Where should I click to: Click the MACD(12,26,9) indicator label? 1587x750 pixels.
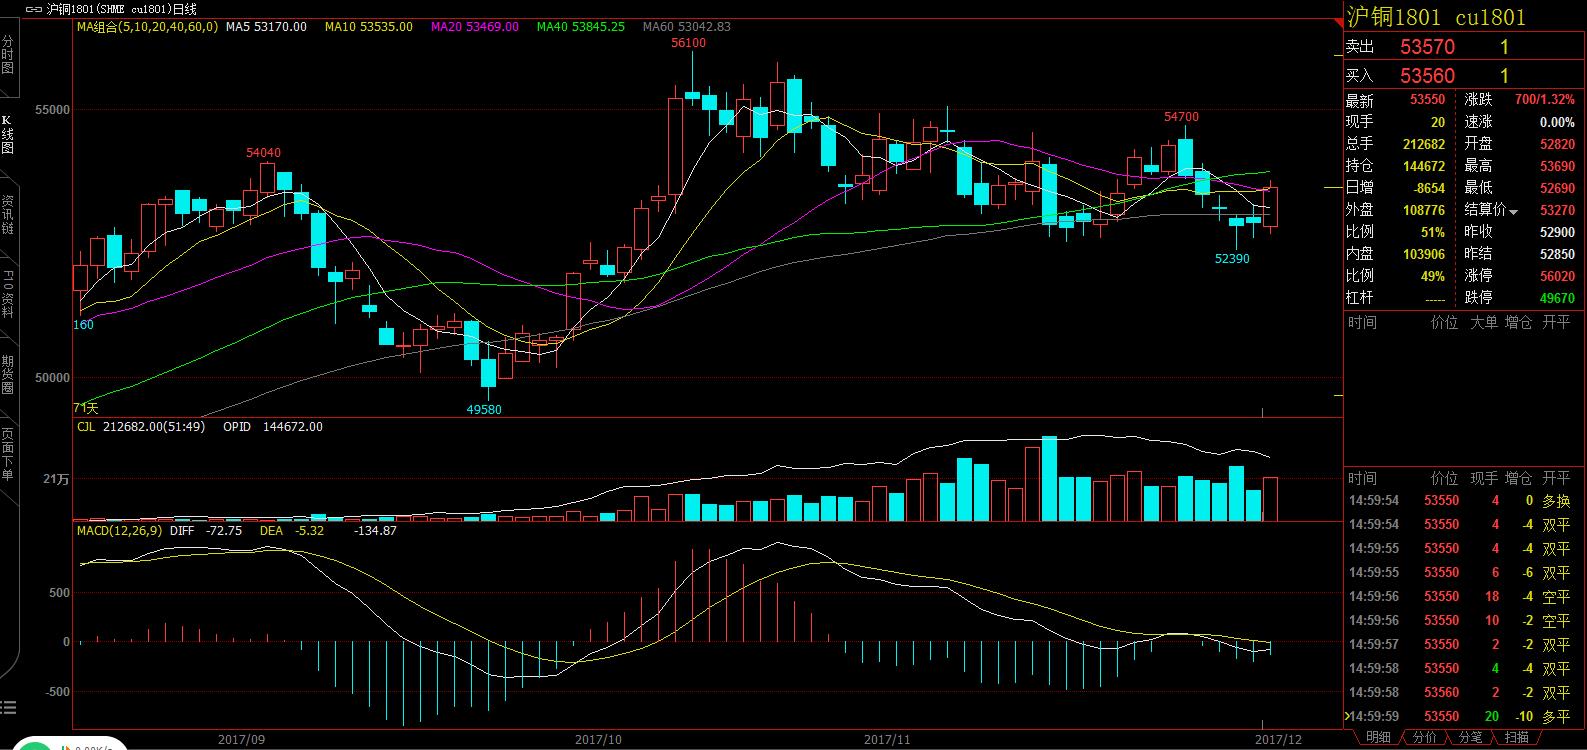(x=119, y=530)
